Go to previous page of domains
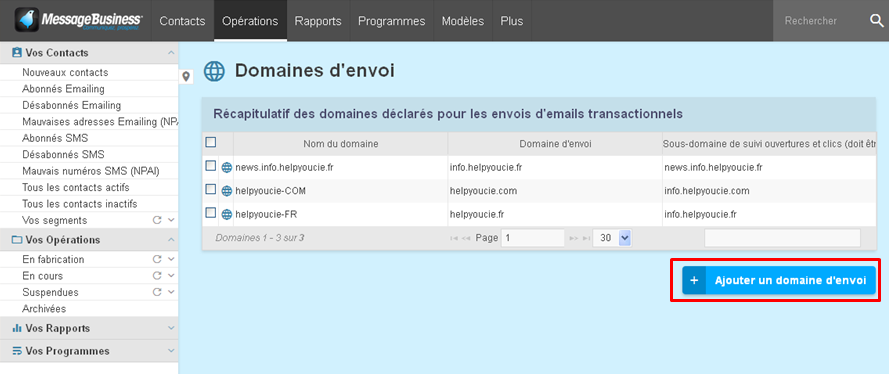 [x=466, y=239]
